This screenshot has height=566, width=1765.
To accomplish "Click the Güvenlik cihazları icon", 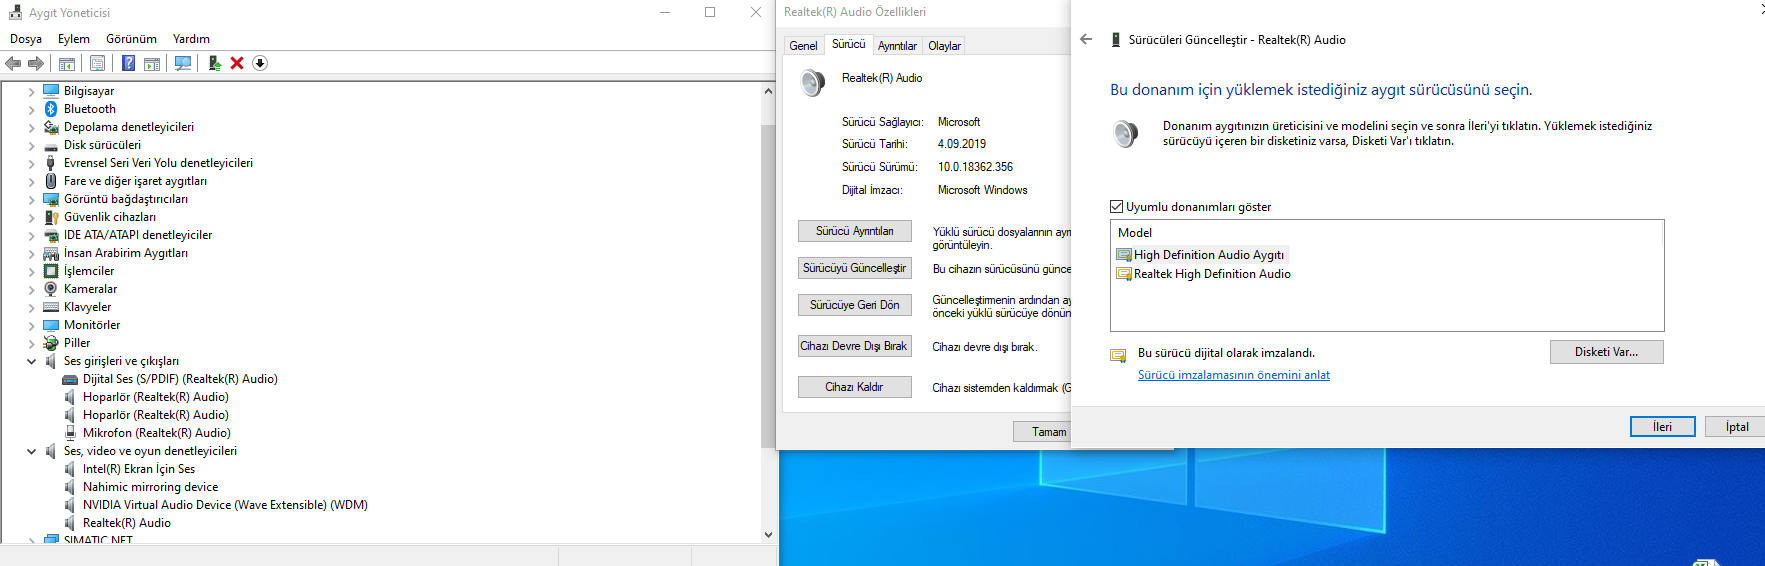I will (51, 217).
